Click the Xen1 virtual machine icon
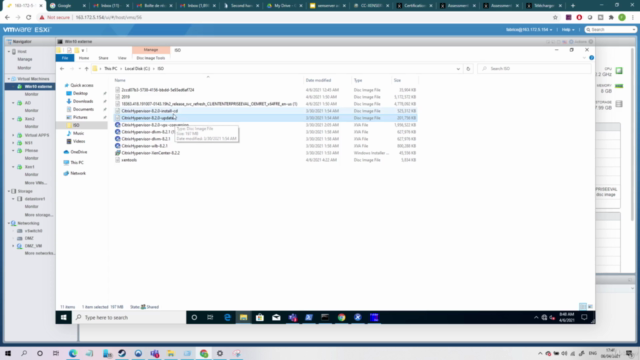 (19, 167)
